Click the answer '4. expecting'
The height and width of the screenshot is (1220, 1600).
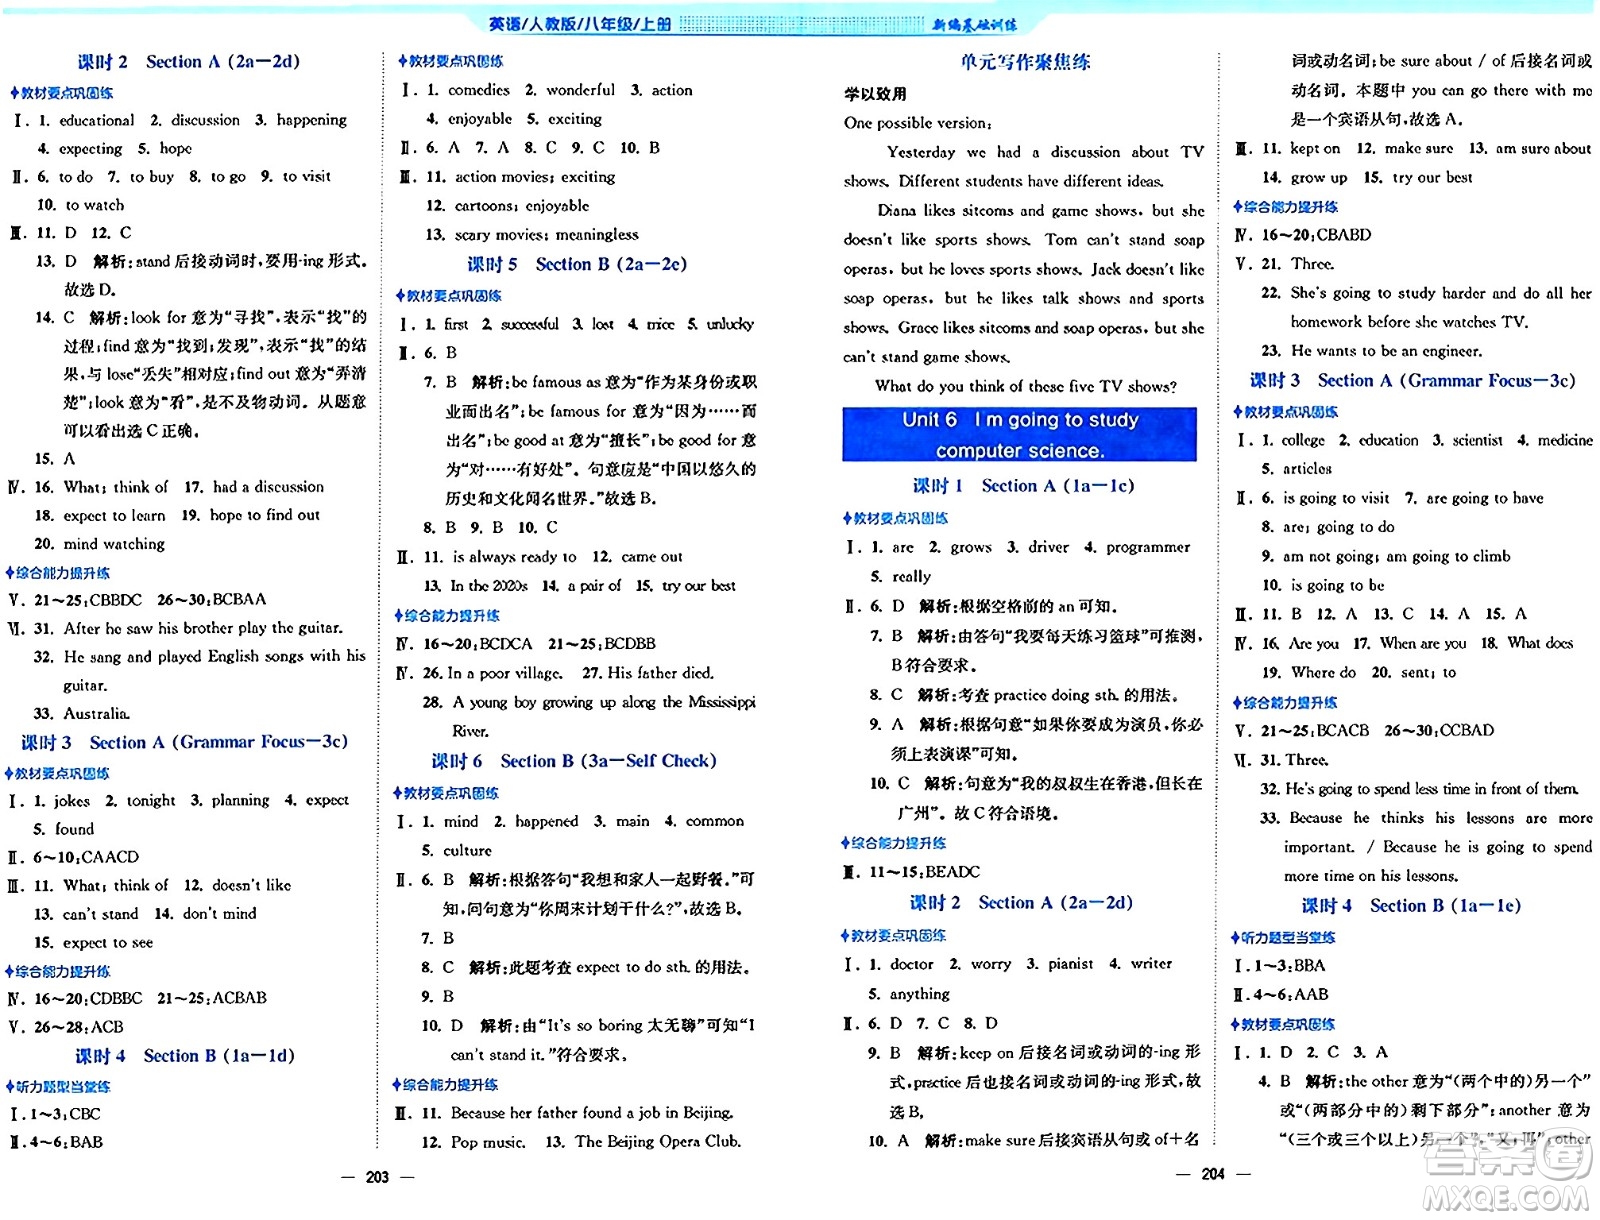point(80,149)
